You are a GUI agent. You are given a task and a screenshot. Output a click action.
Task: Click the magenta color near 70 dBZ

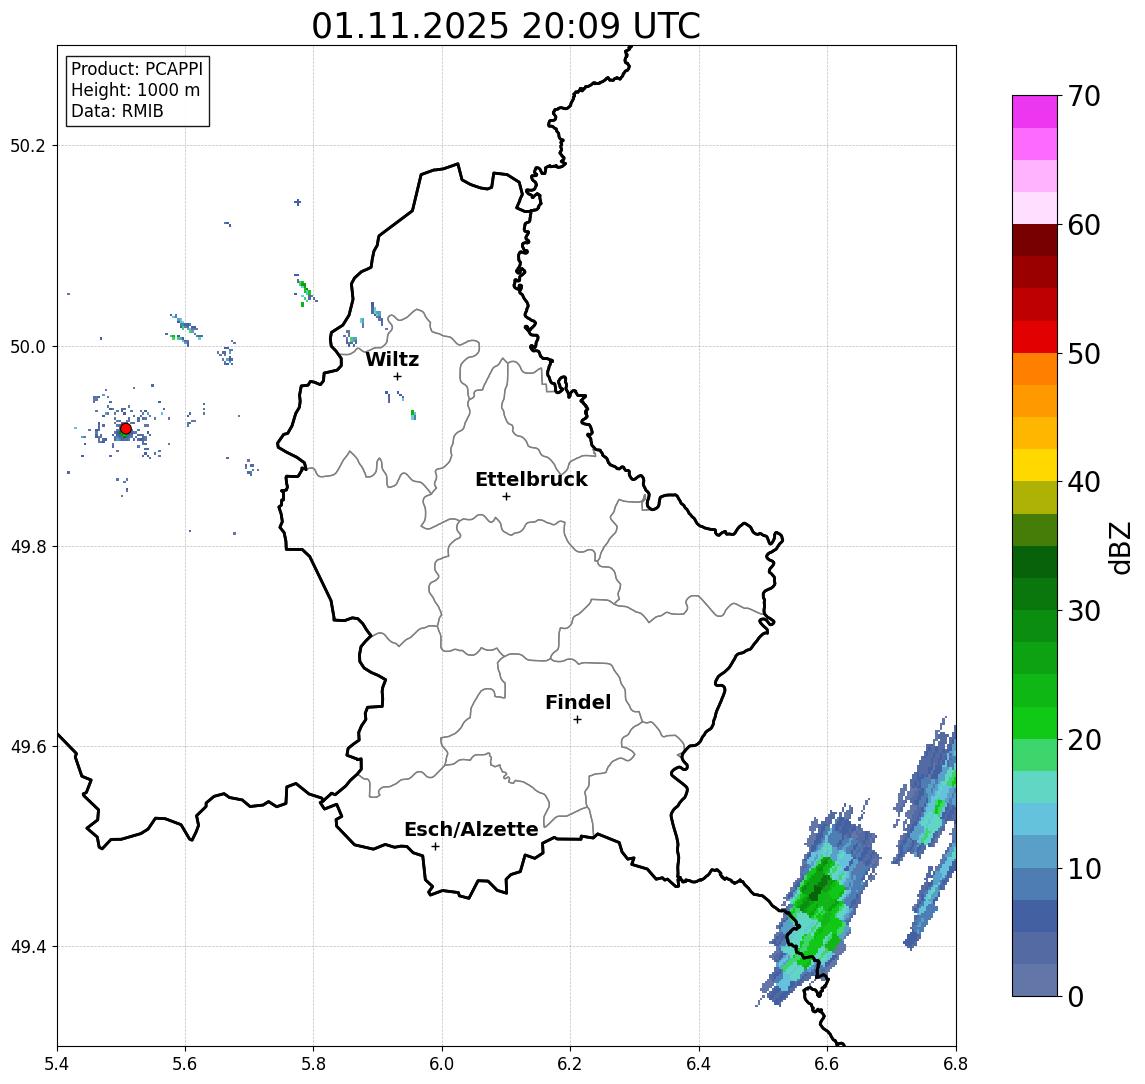[1035, 112]
